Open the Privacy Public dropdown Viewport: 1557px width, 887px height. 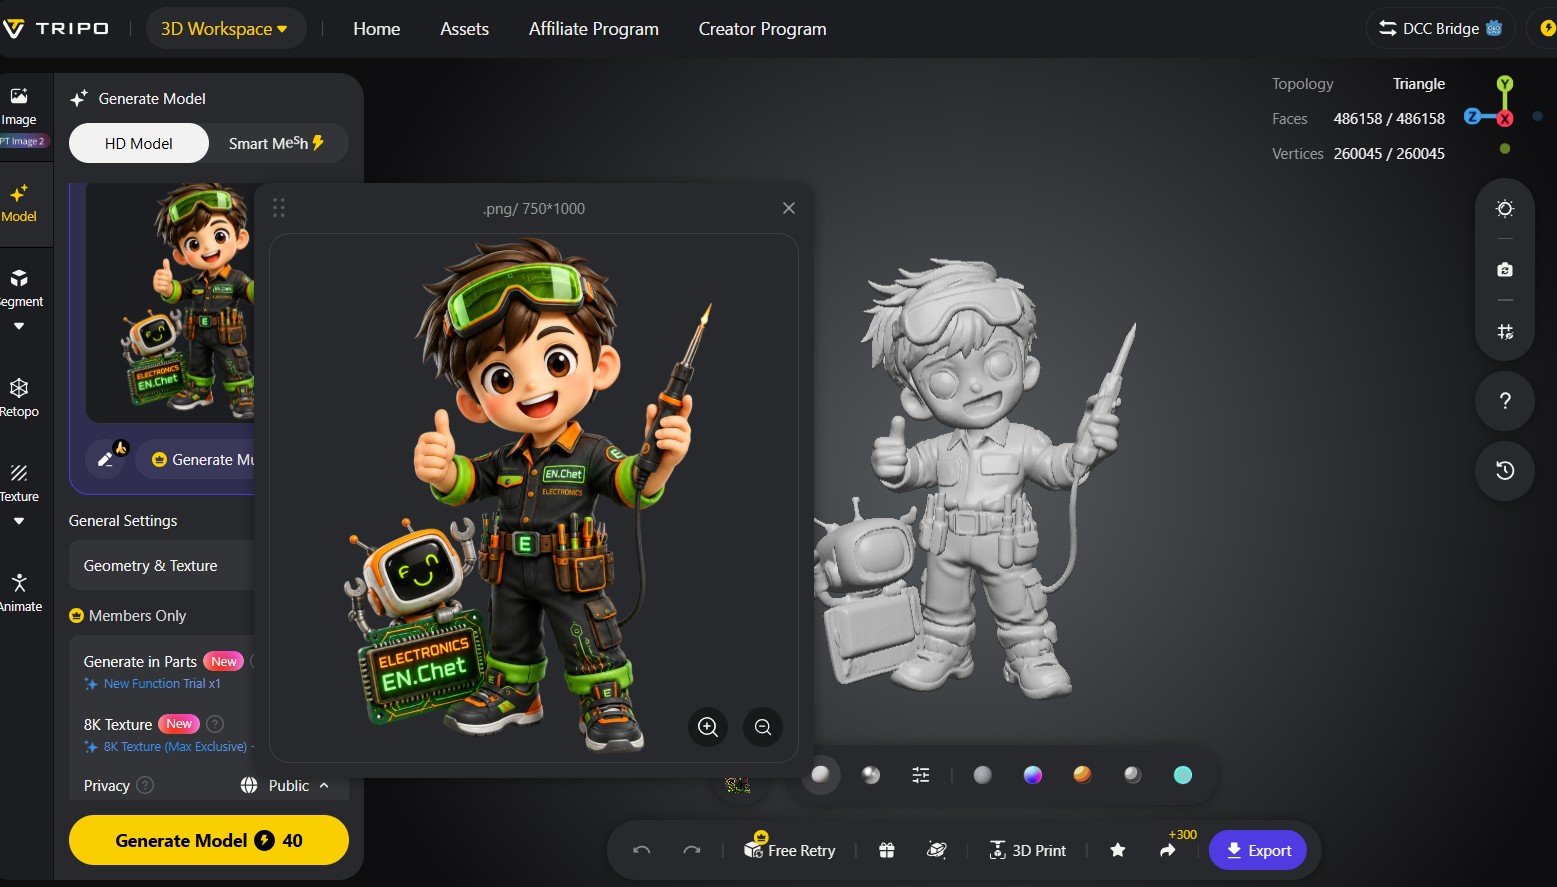tap(285, 786)
